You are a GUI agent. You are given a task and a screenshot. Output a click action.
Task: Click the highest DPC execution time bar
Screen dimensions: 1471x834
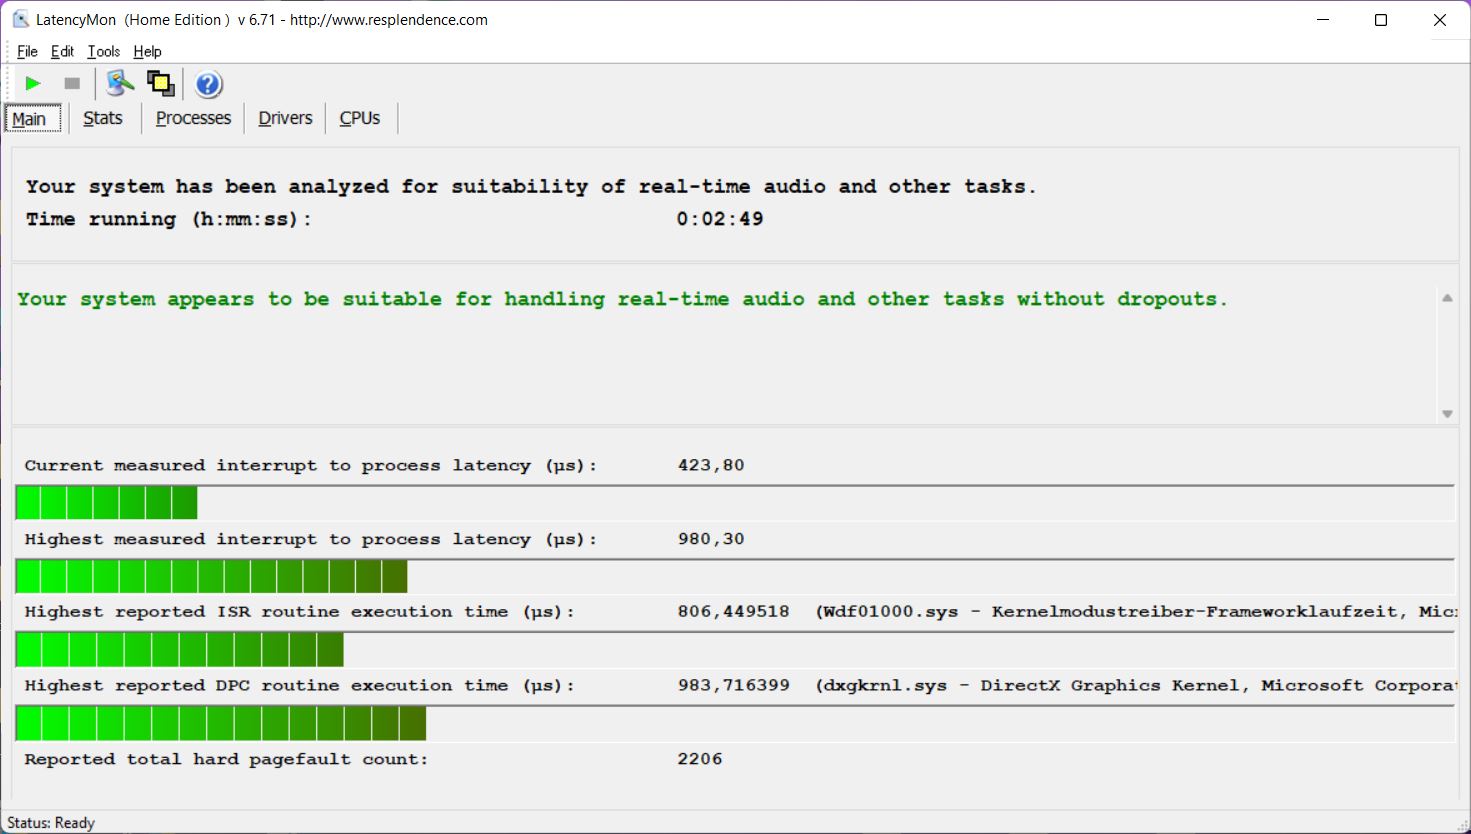tap(735, 724)
